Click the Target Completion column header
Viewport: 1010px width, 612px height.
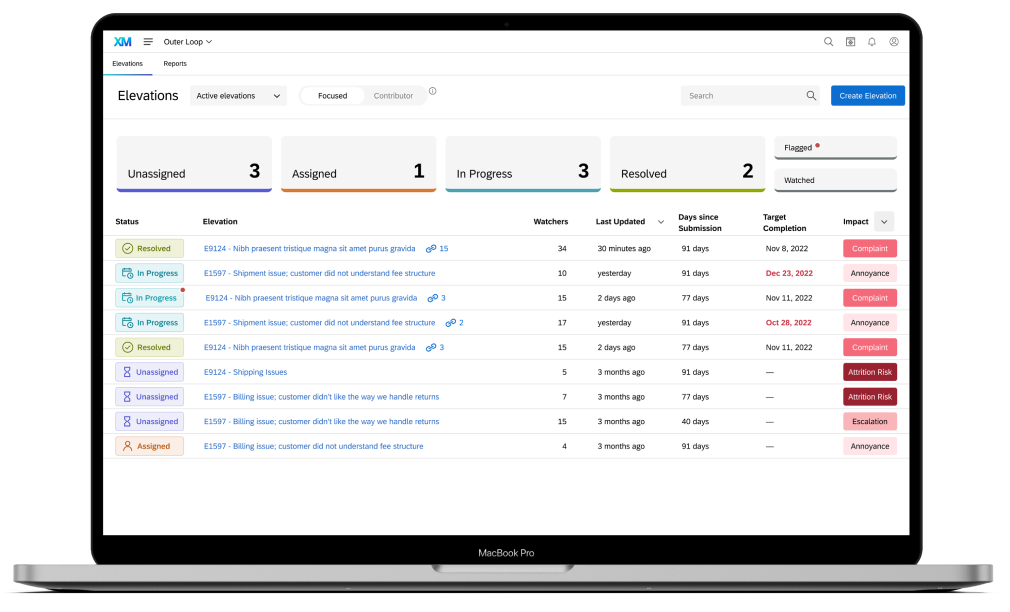coord(785,223)
